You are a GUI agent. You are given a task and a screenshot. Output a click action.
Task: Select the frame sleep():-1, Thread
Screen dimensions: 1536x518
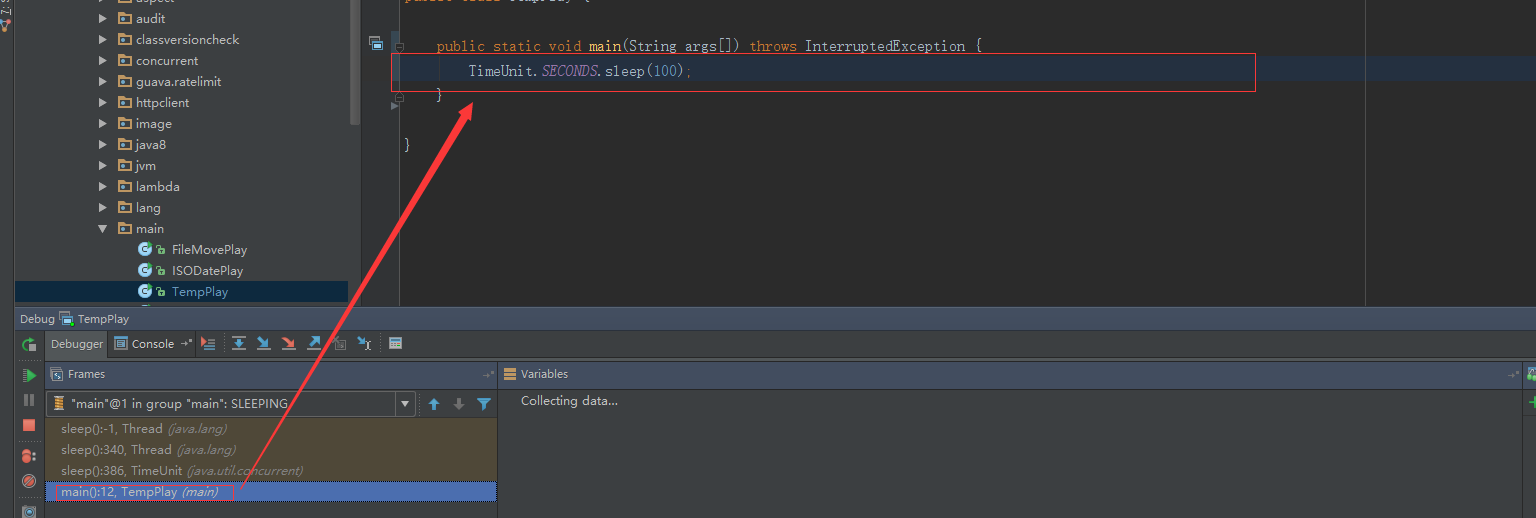coord(271,429)
